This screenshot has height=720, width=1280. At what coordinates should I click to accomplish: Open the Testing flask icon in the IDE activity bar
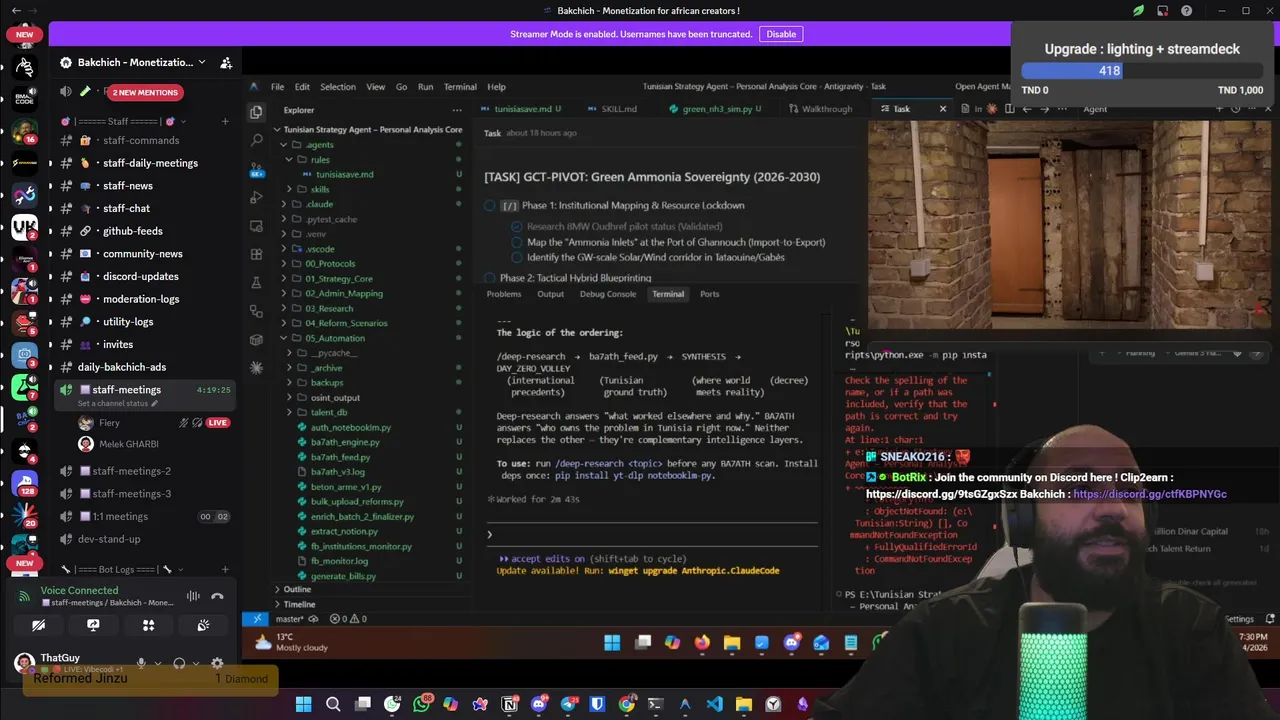[x=256, y=283]
